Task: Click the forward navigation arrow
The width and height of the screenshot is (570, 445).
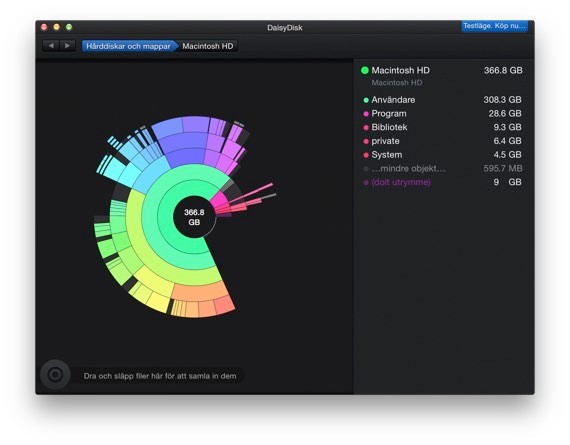Action: click(67, 46)
